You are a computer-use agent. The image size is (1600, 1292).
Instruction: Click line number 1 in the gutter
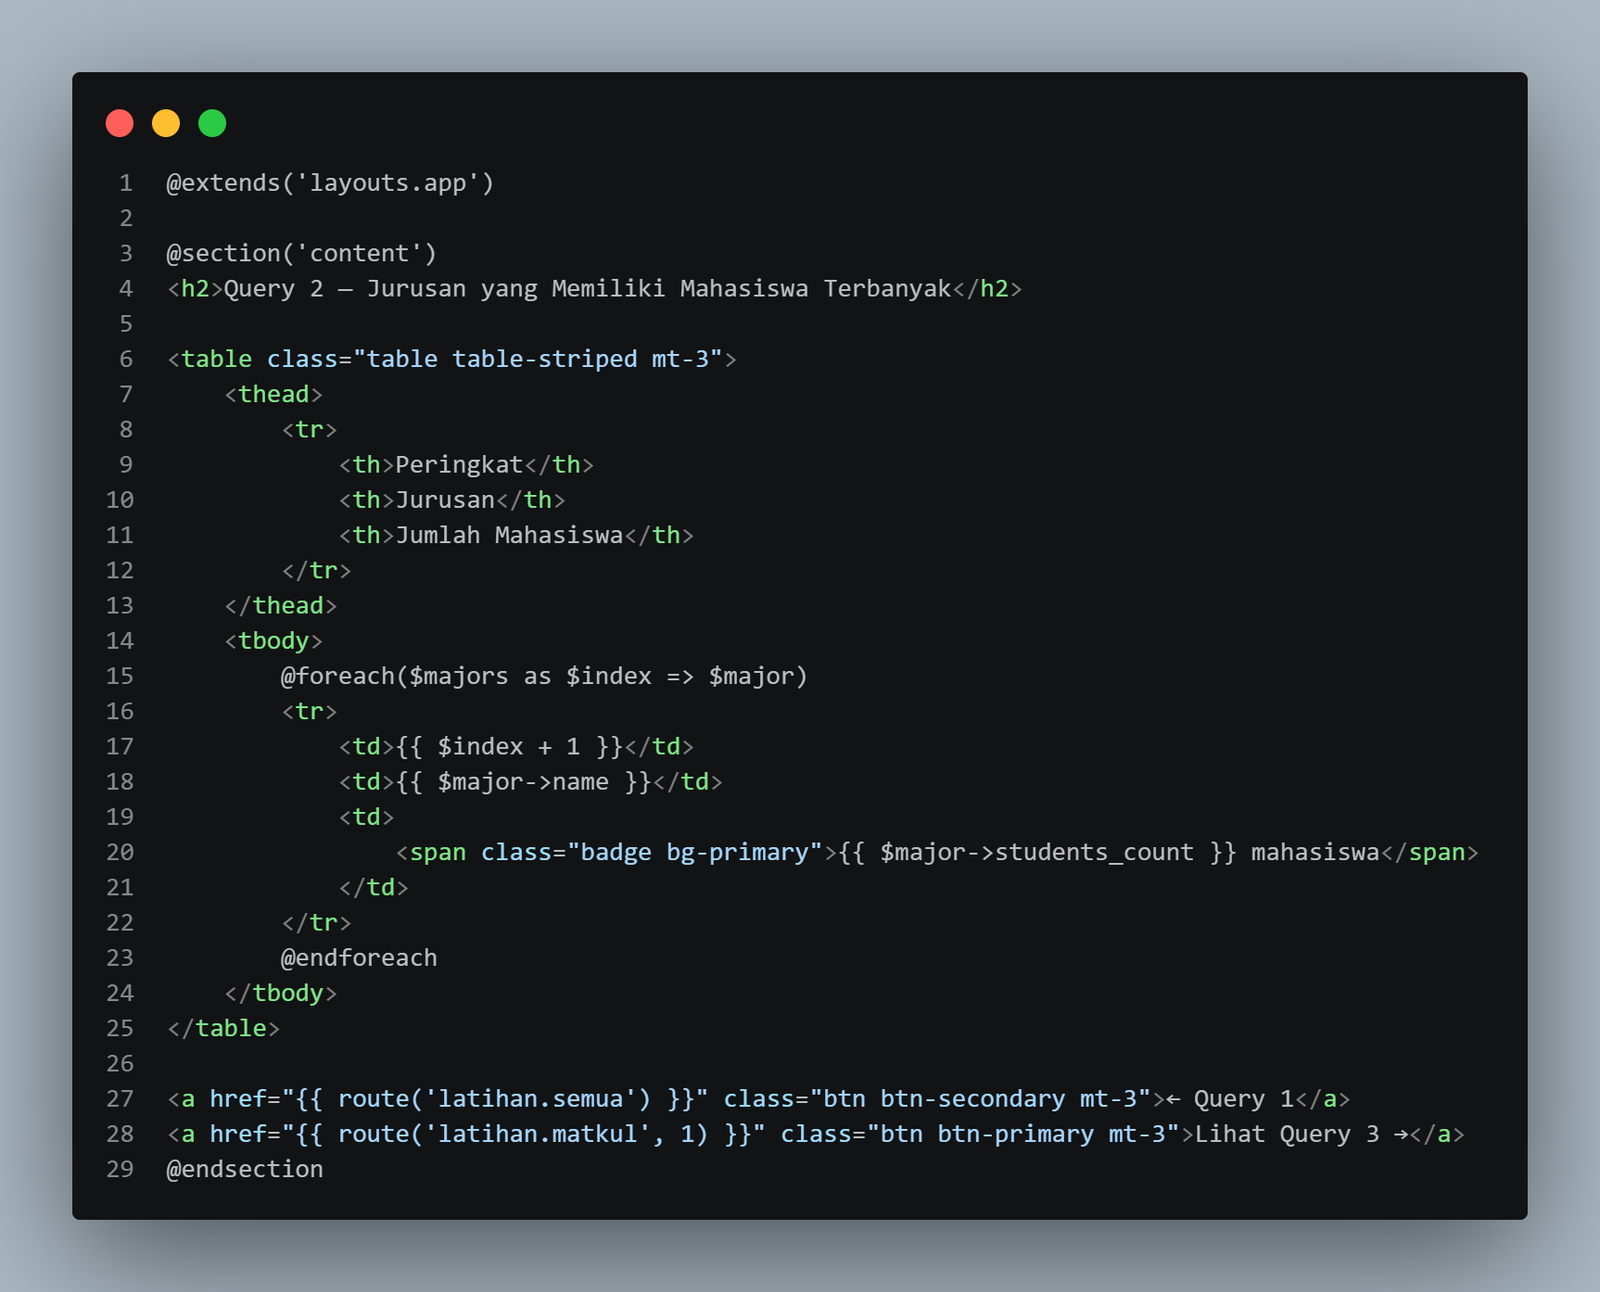click(126, 183)
